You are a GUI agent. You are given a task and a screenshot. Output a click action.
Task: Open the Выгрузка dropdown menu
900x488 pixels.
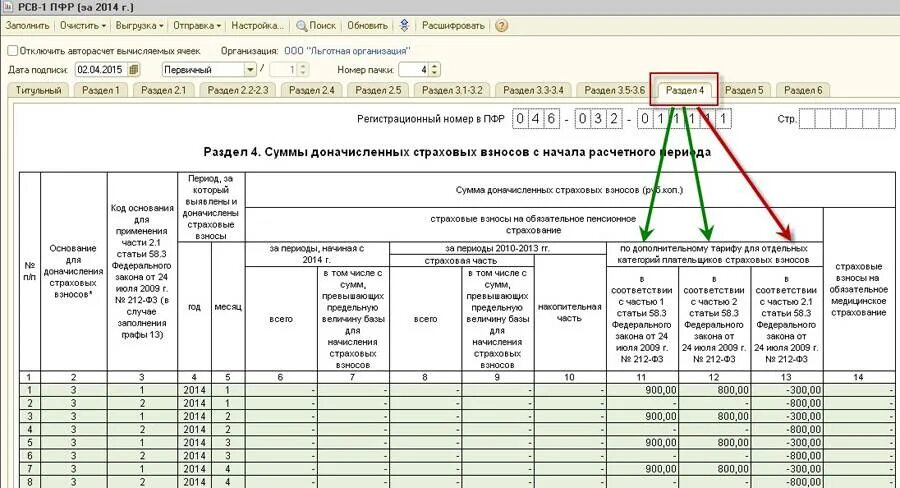coord(139,26)
